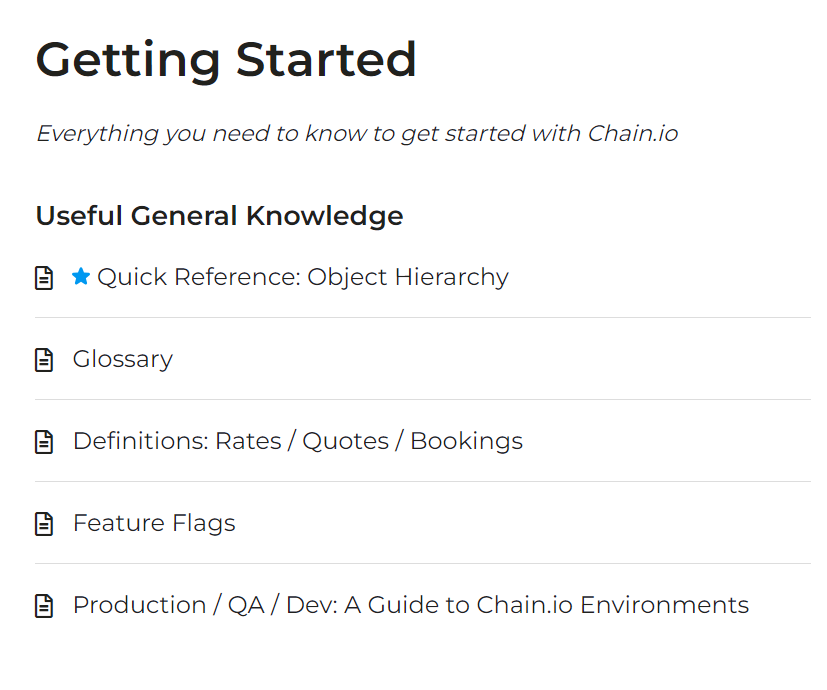The height and width of the screenshot is (690, 827).
Task: Open Definitions: Rates / Quotes / Bookings article
Action: click(x=297, y=441)
